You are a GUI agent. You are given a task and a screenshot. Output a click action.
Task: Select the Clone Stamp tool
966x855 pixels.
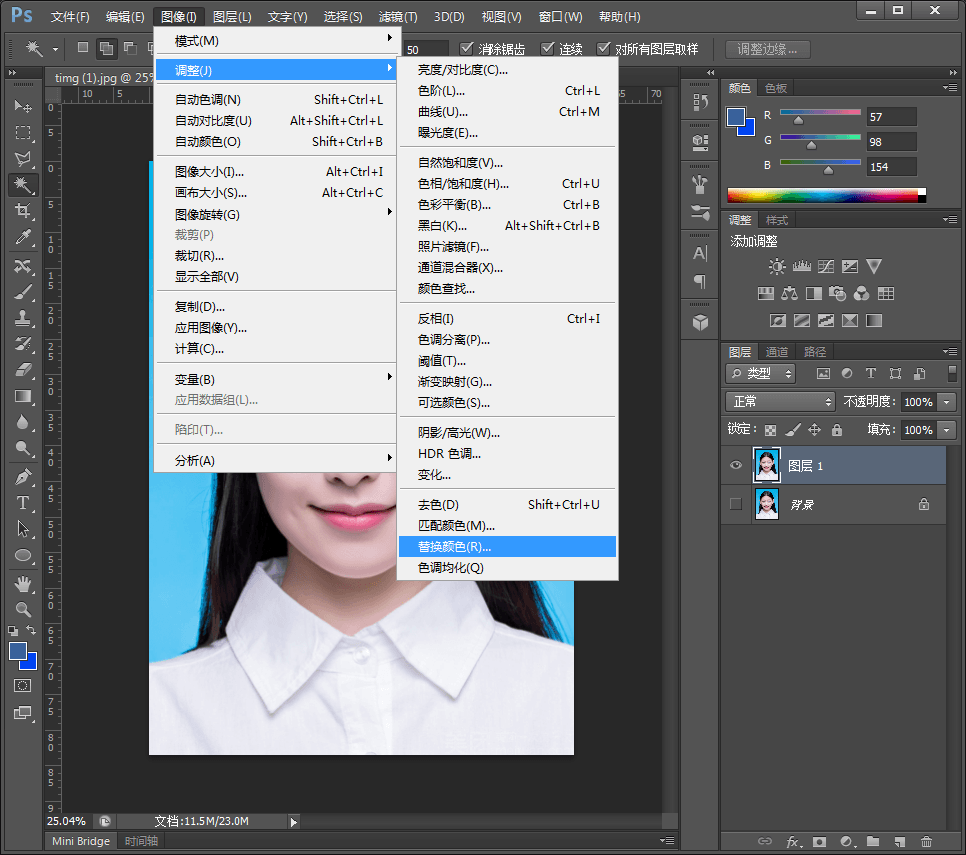[x=23, y=318]
